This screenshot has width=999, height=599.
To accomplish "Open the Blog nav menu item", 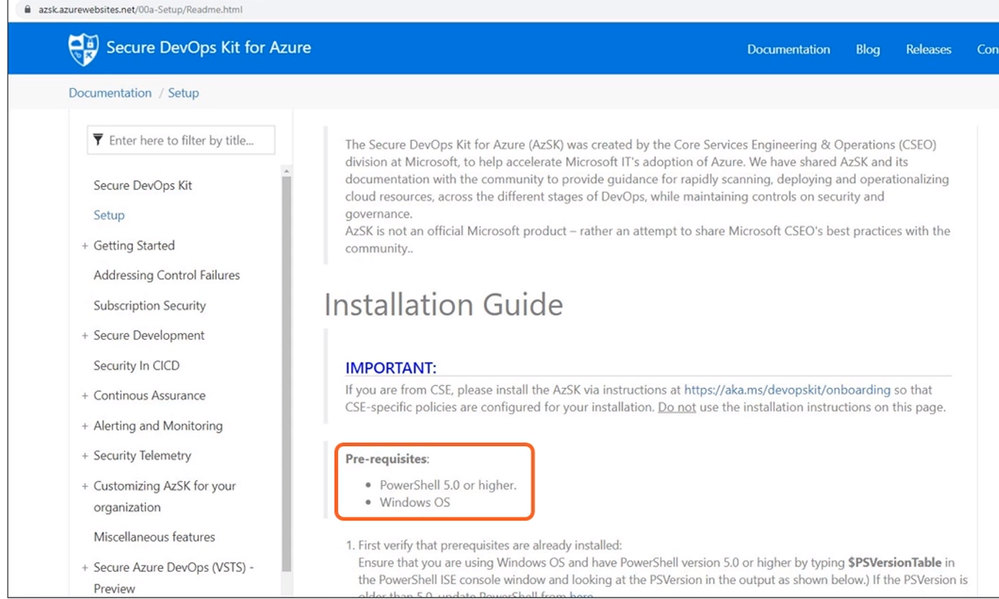I will click(x=867, y=49).
